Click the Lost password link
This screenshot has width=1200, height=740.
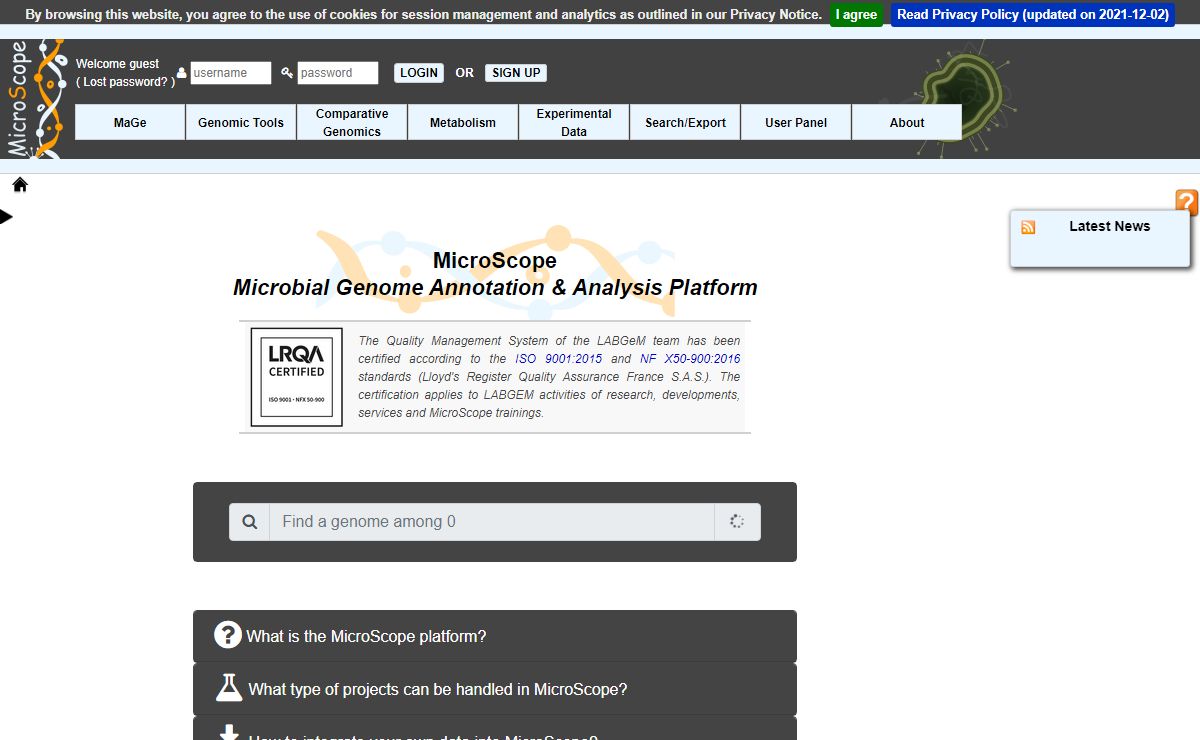pyautogui.click(x=125, y=82)
